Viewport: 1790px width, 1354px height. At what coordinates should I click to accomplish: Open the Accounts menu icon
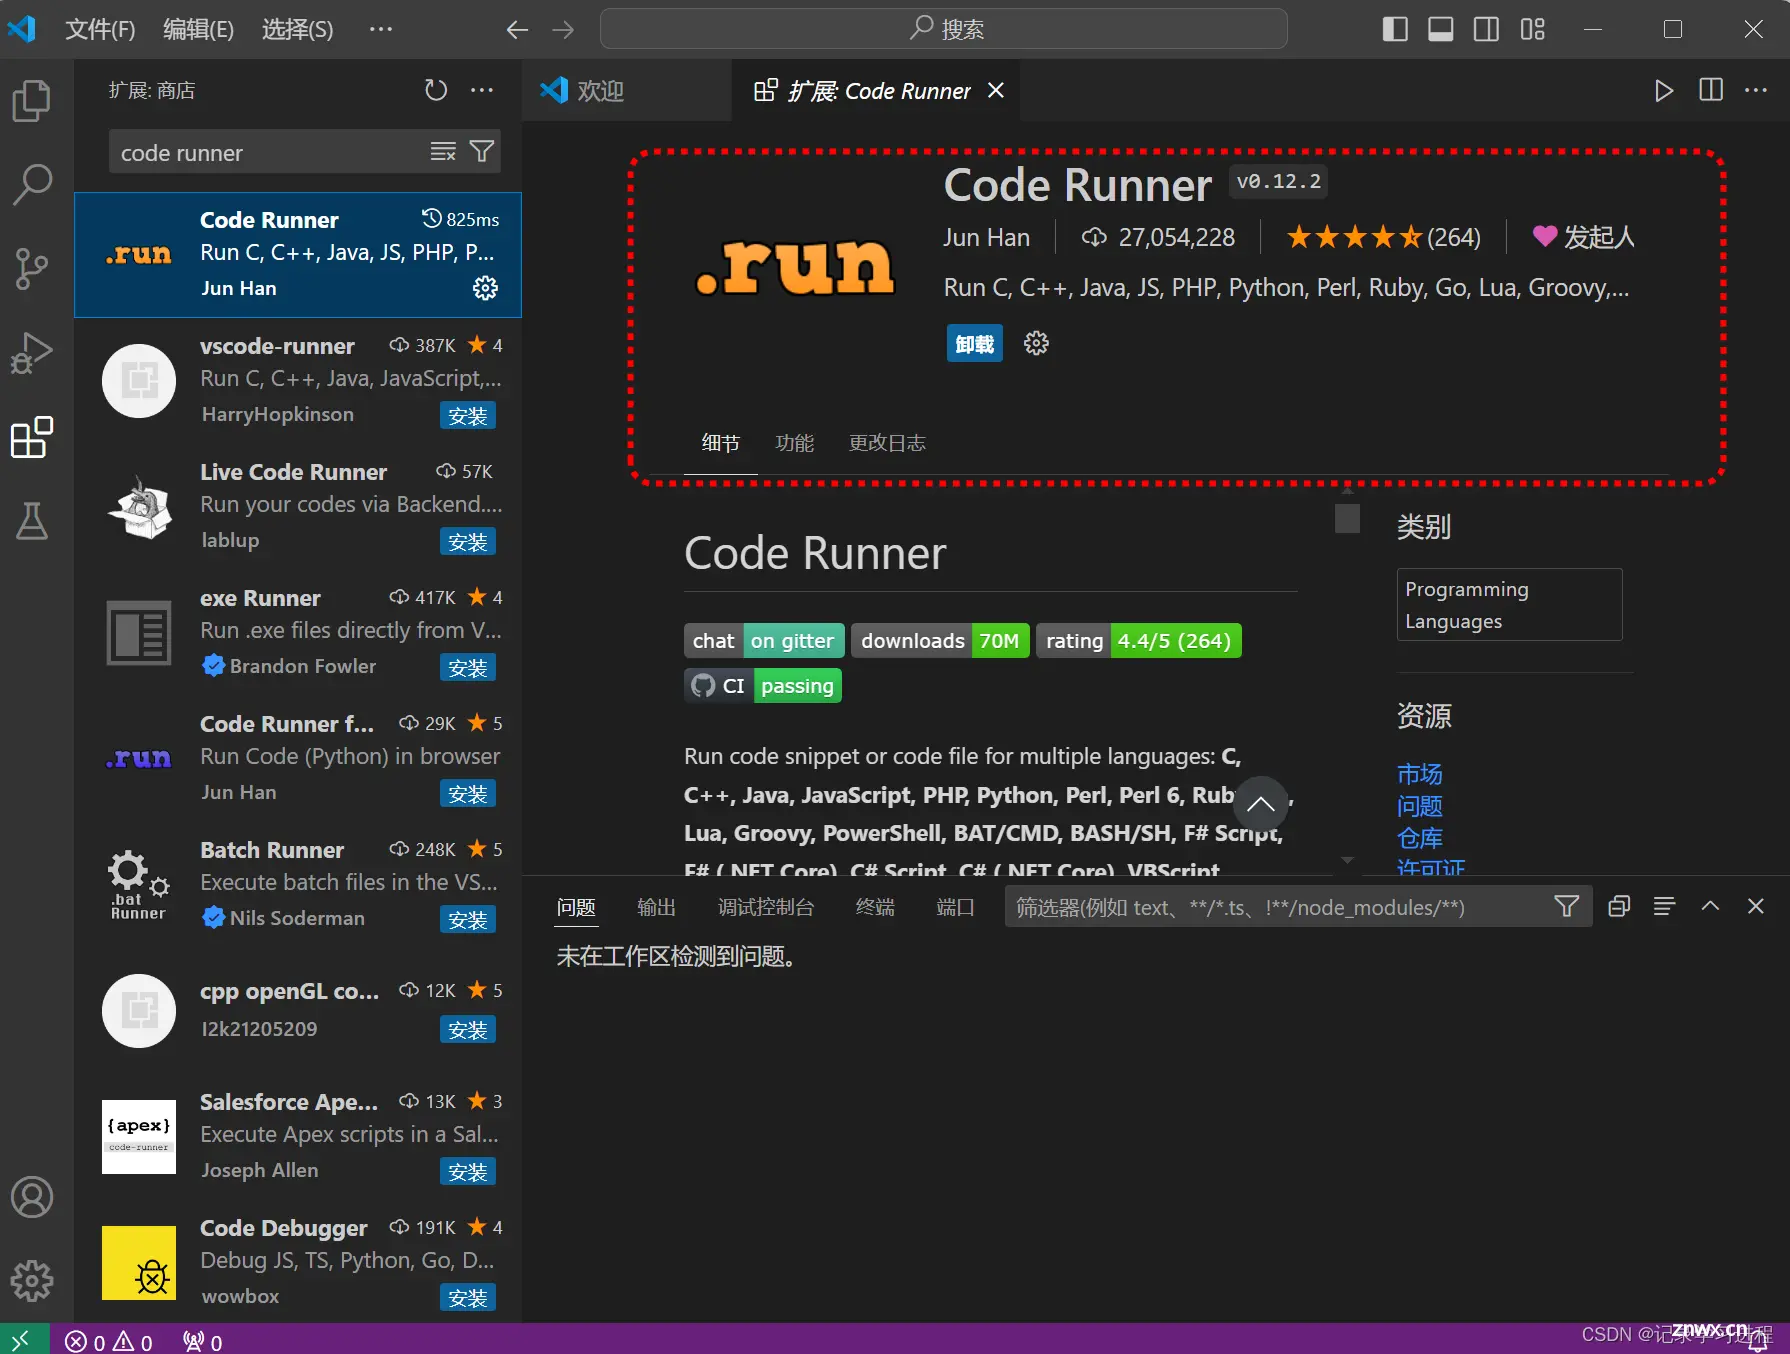click(32, 1197)
